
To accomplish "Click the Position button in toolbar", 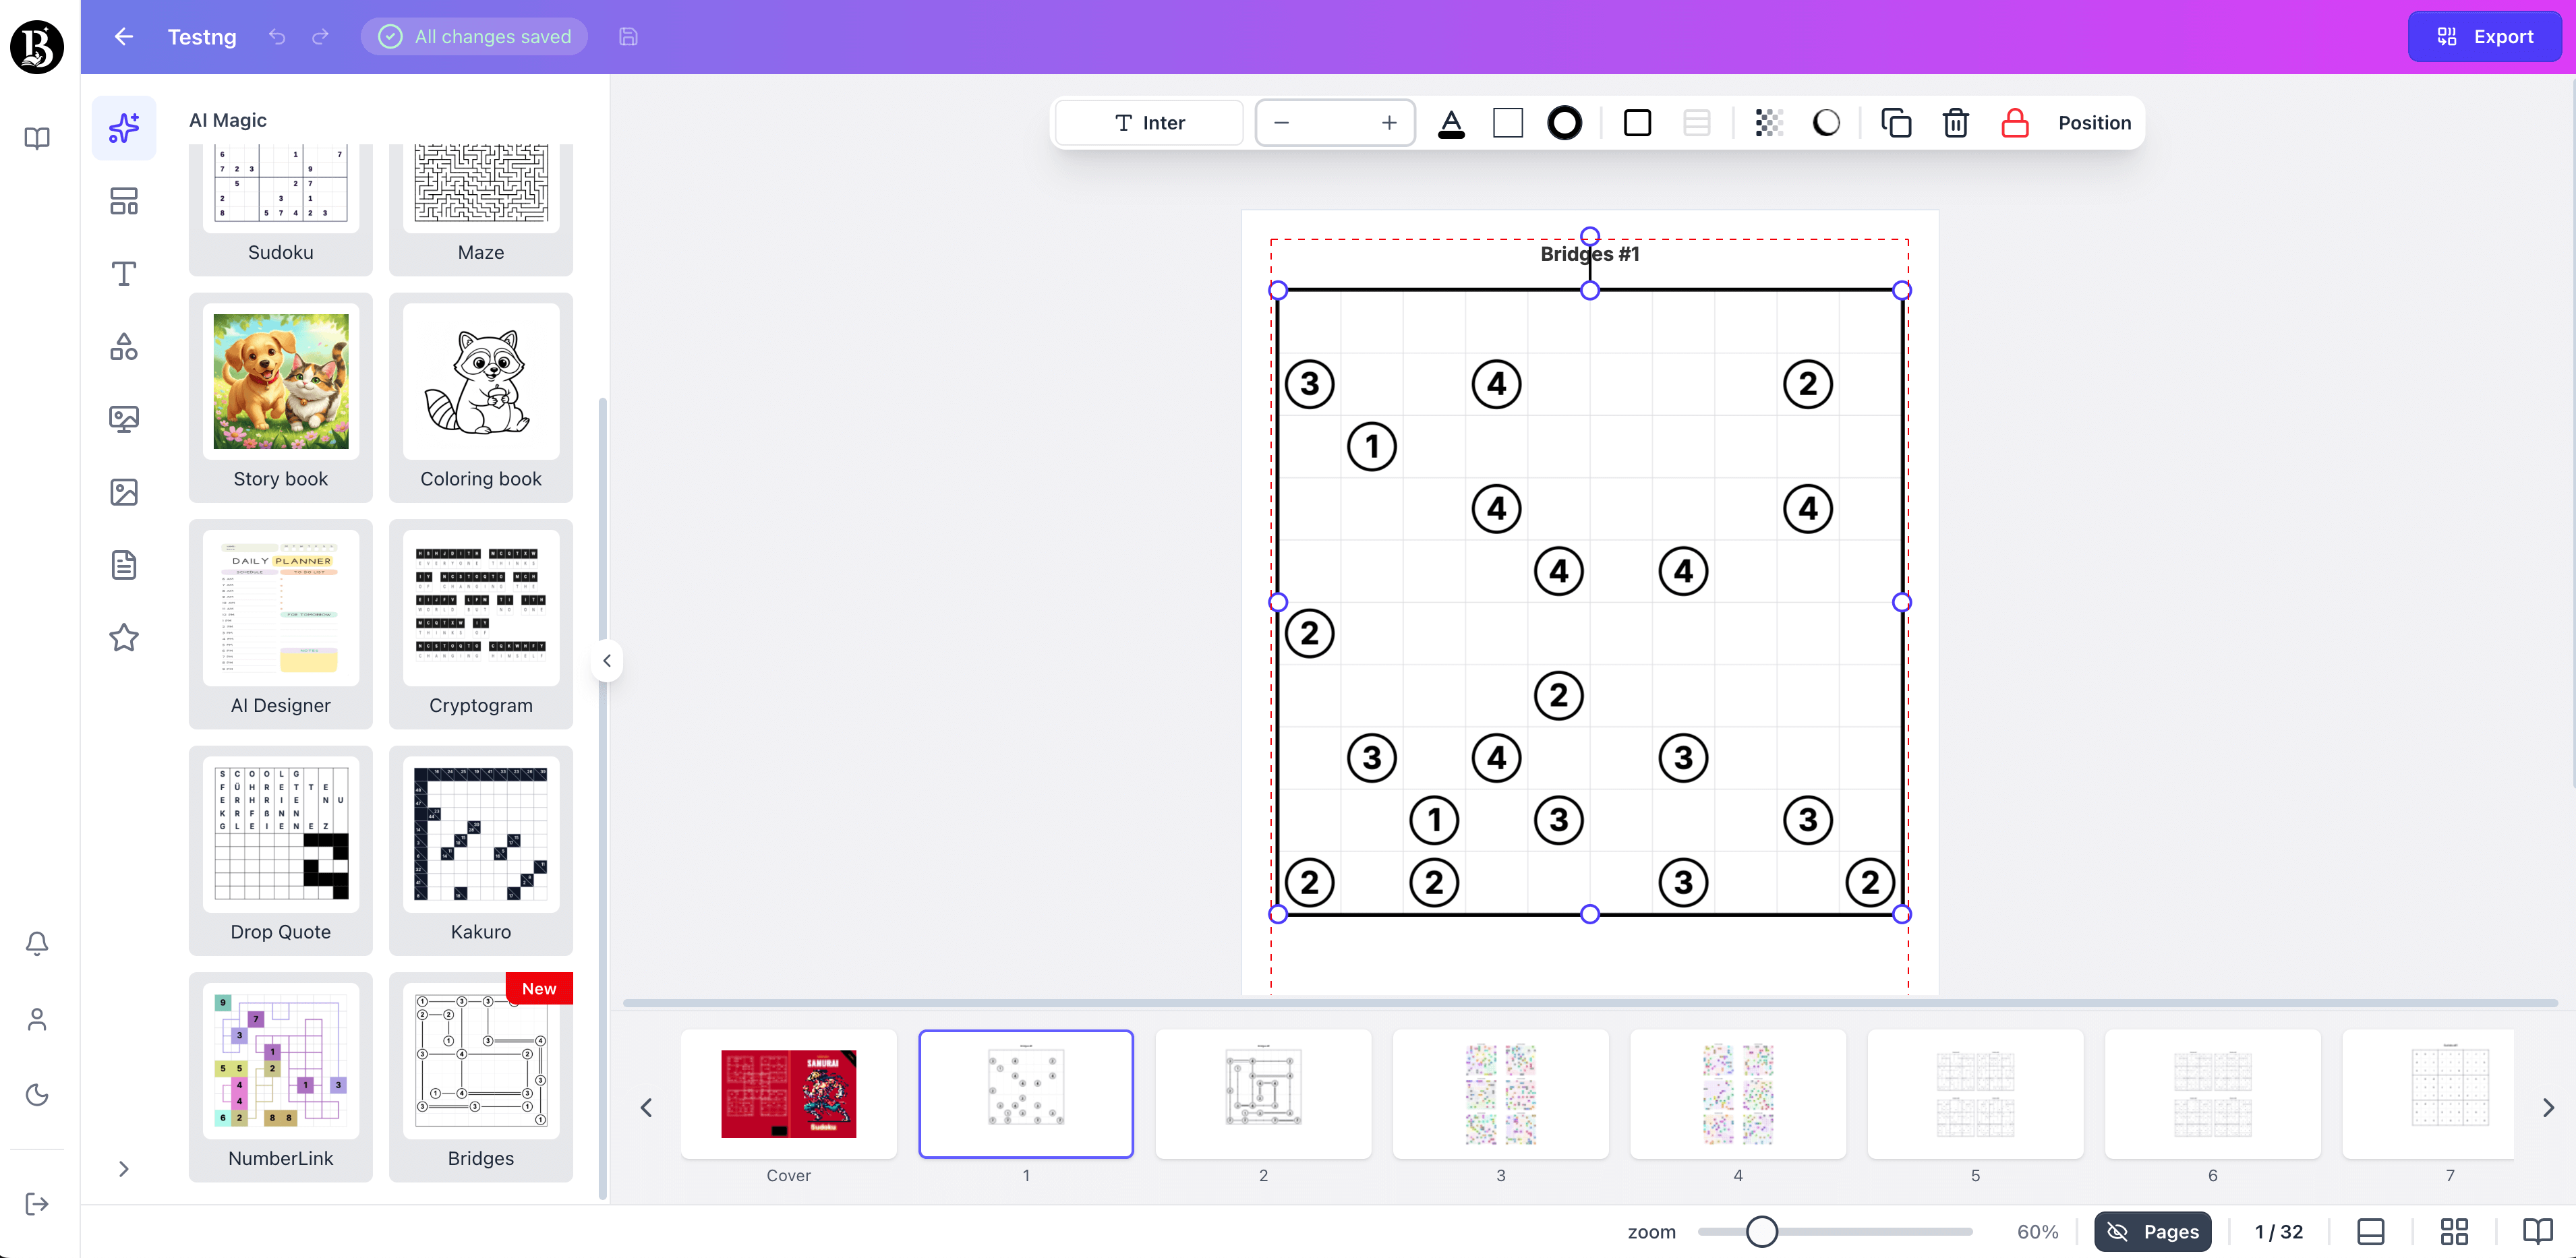I will pyautogui.click(x=2093, y=122).
